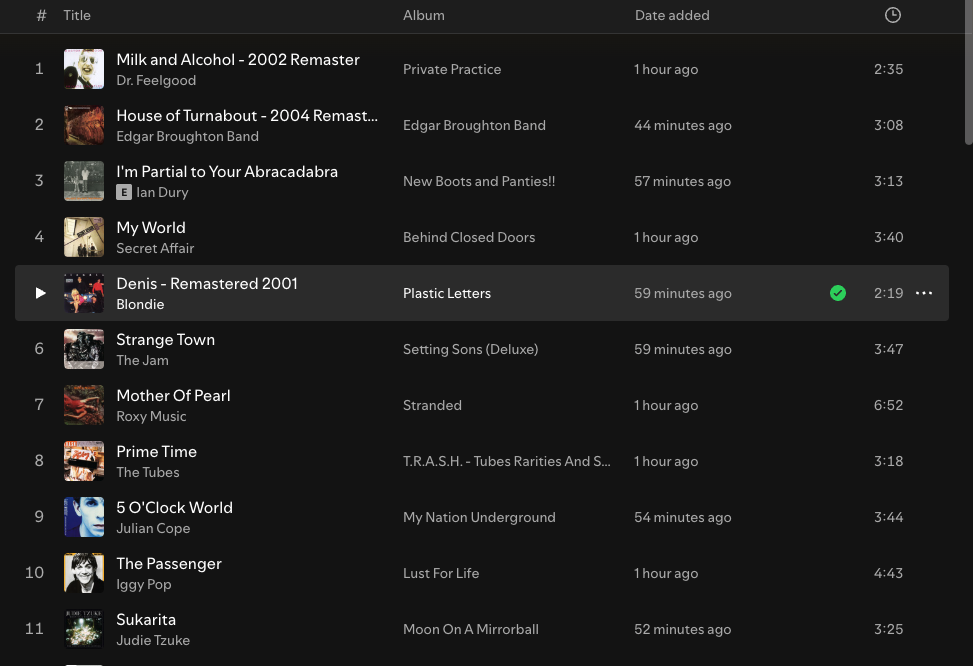Open artist Iggy Pop link
973x666 pixels.
144,584
